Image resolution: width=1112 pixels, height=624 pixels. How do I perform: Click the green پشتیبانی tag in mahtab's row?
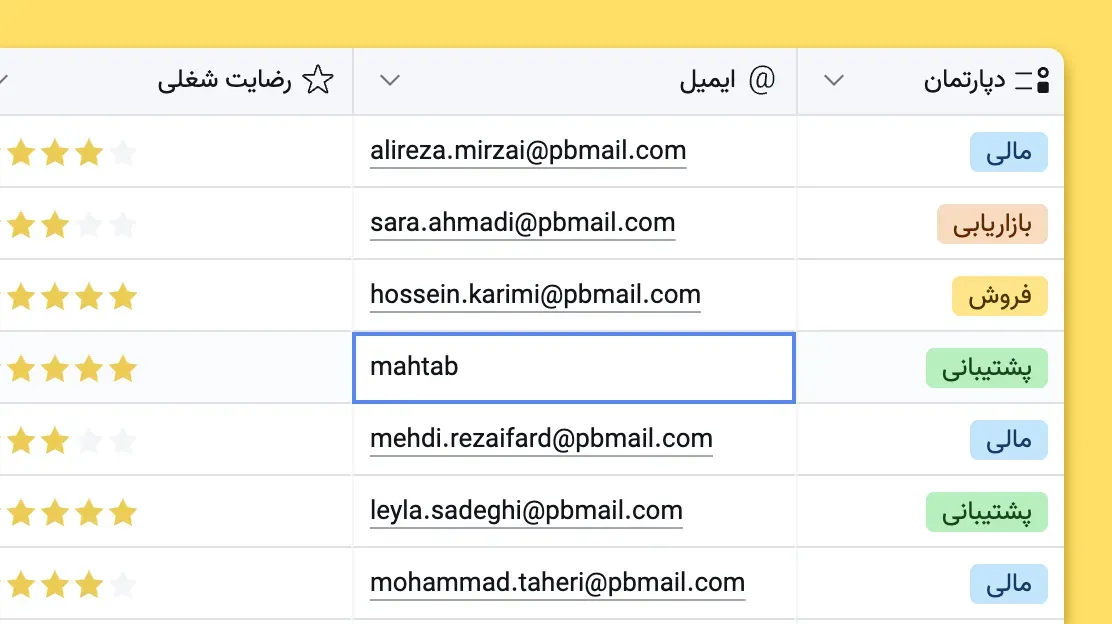point(986,369)
